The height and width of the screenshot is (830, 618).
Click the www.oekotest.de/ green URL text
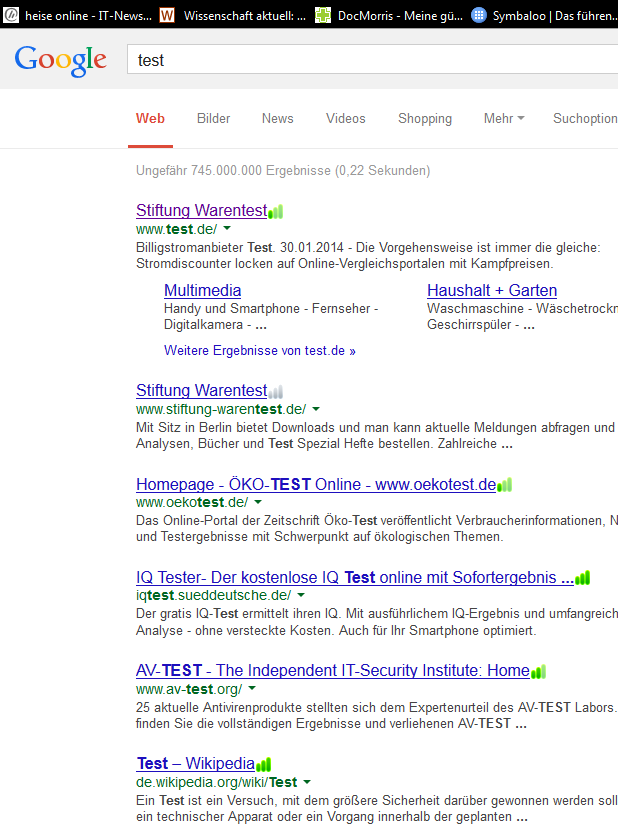coord(192,502)
